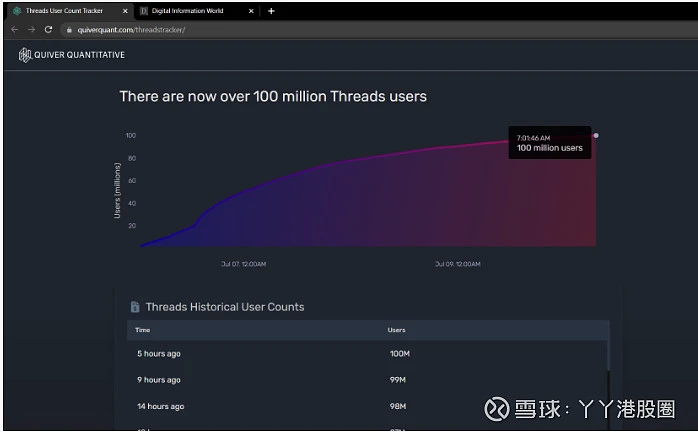This screenshot has height=432, width=698.
Task: Click the 'Jul 09, 12:00AM' axis label
Action: pos(458,264)
